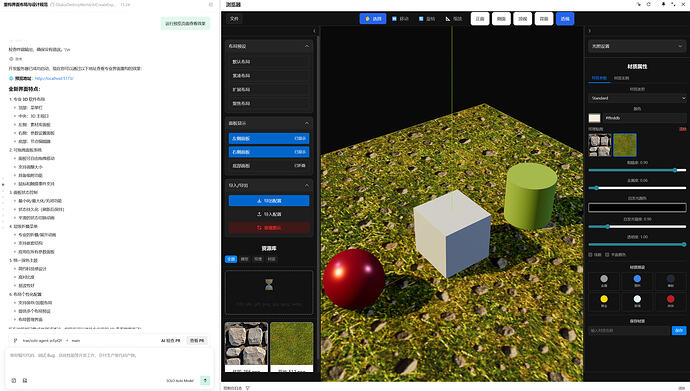This screenshot has height=391, width=690.
Task: Toggle left side panel visibility
Action: click(269, 139)
